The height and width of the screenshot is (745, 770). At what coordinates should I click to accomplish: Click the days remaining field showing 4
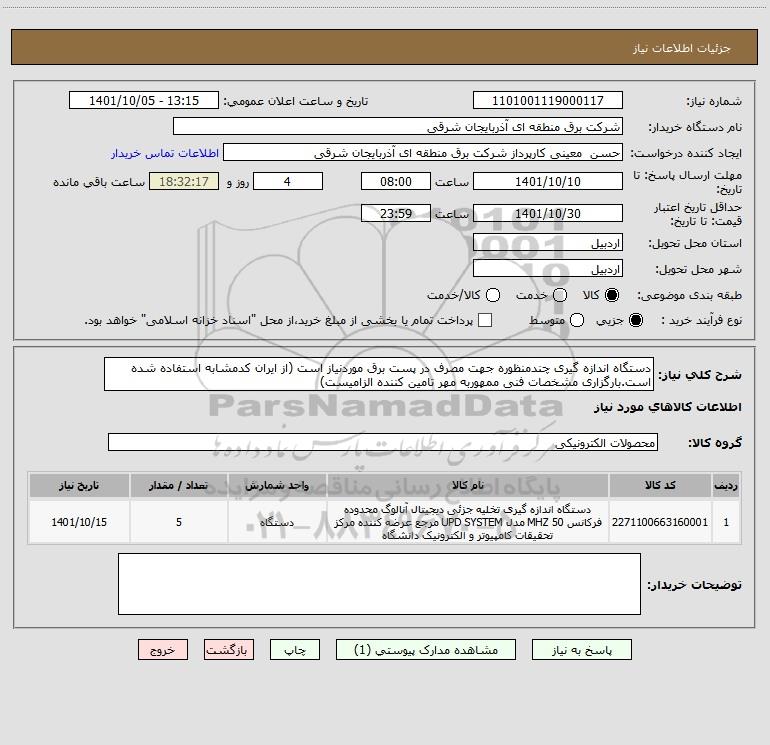tap(288, 181)
